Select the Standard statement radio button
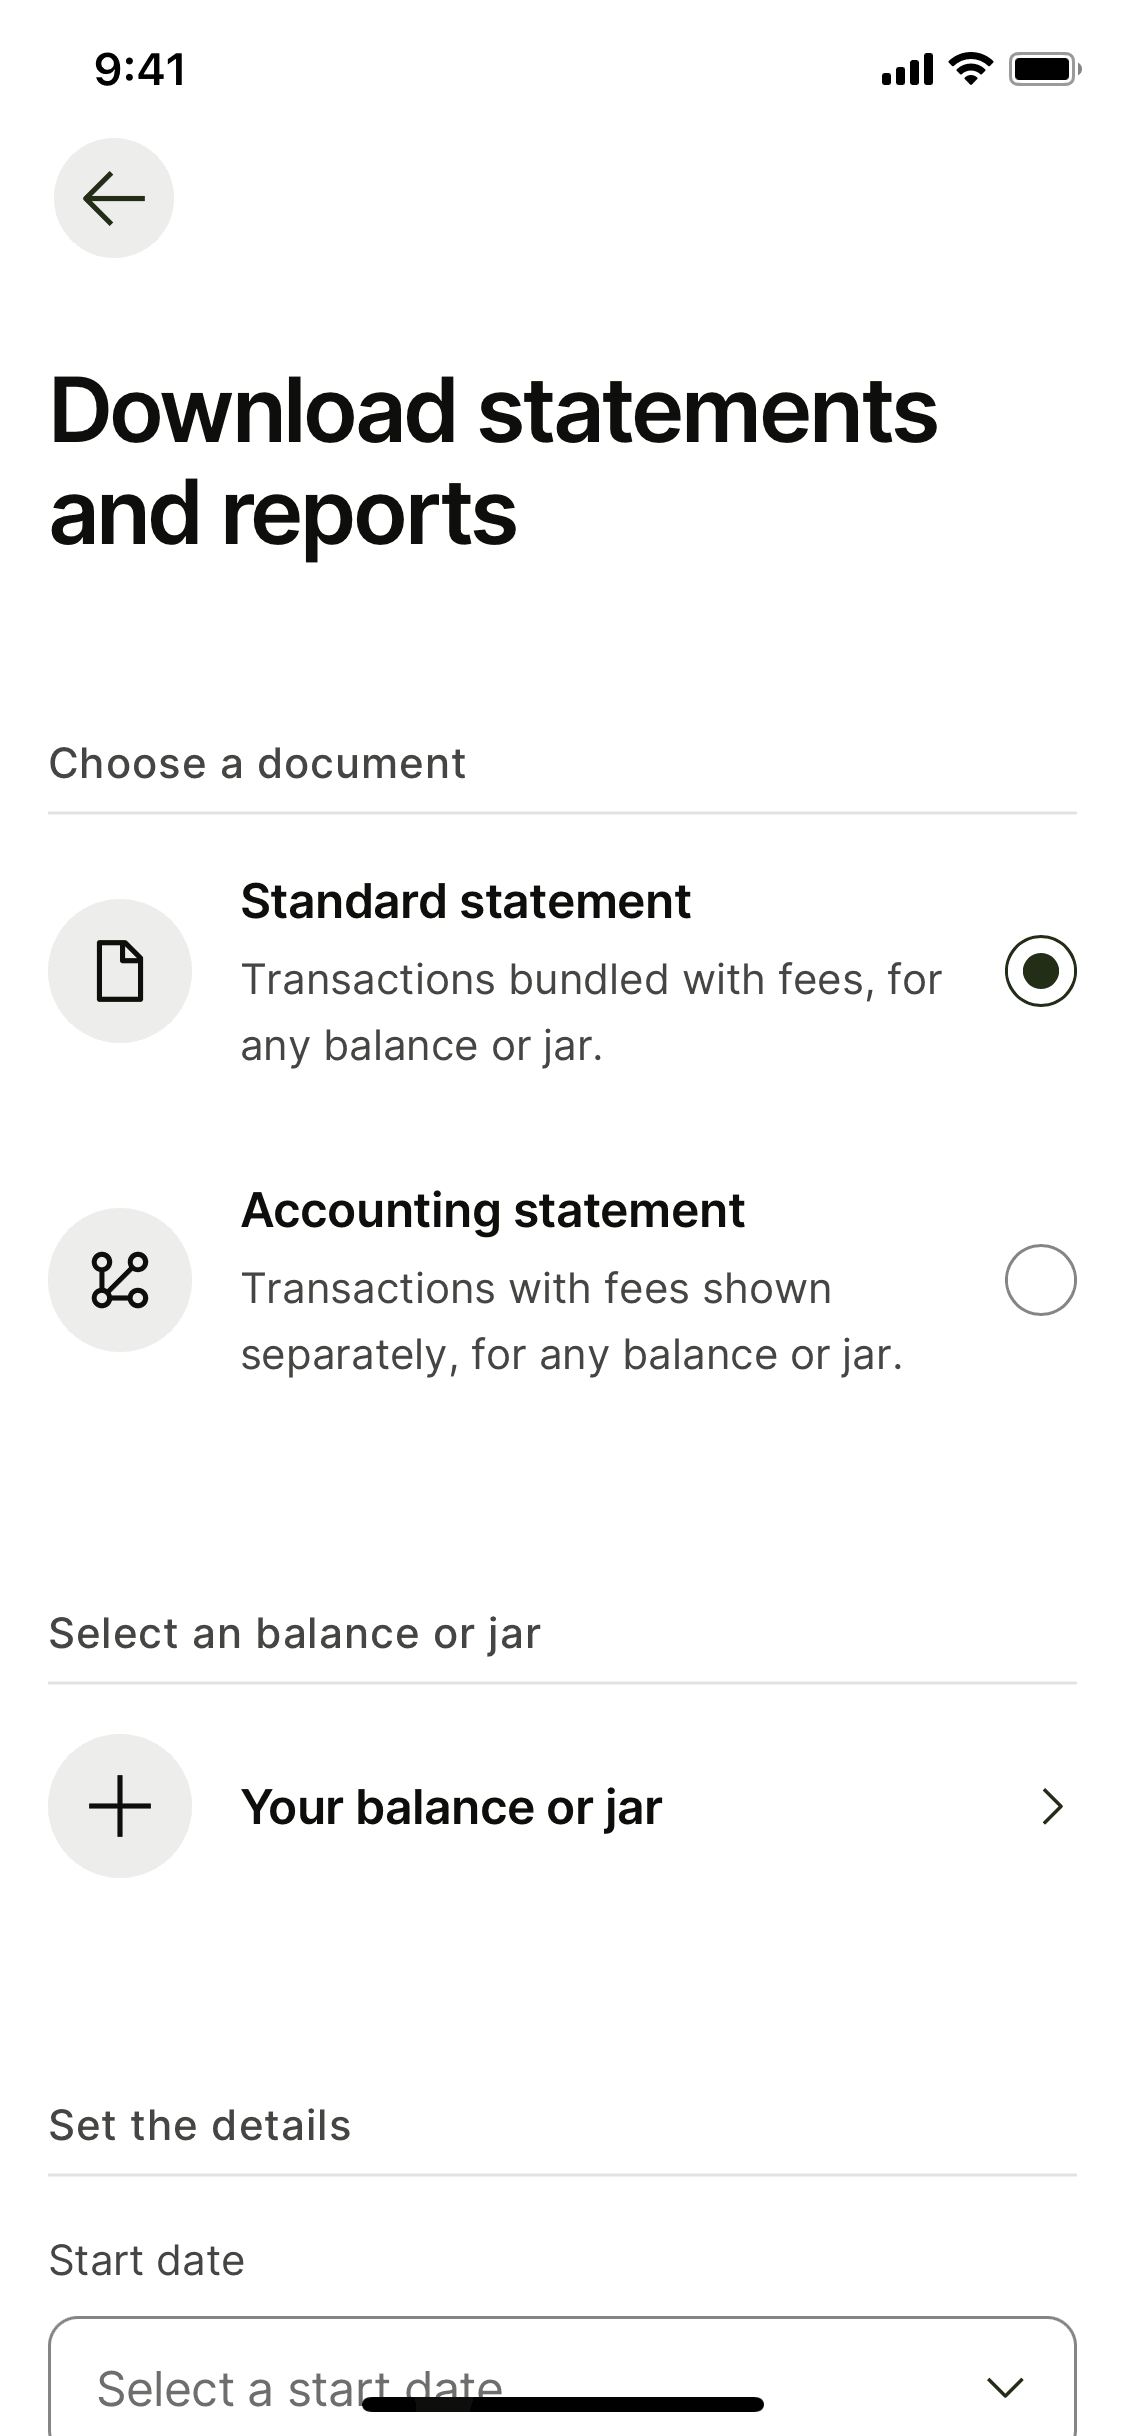This screenshot has height=2436, width=1125. point(1040,971)
